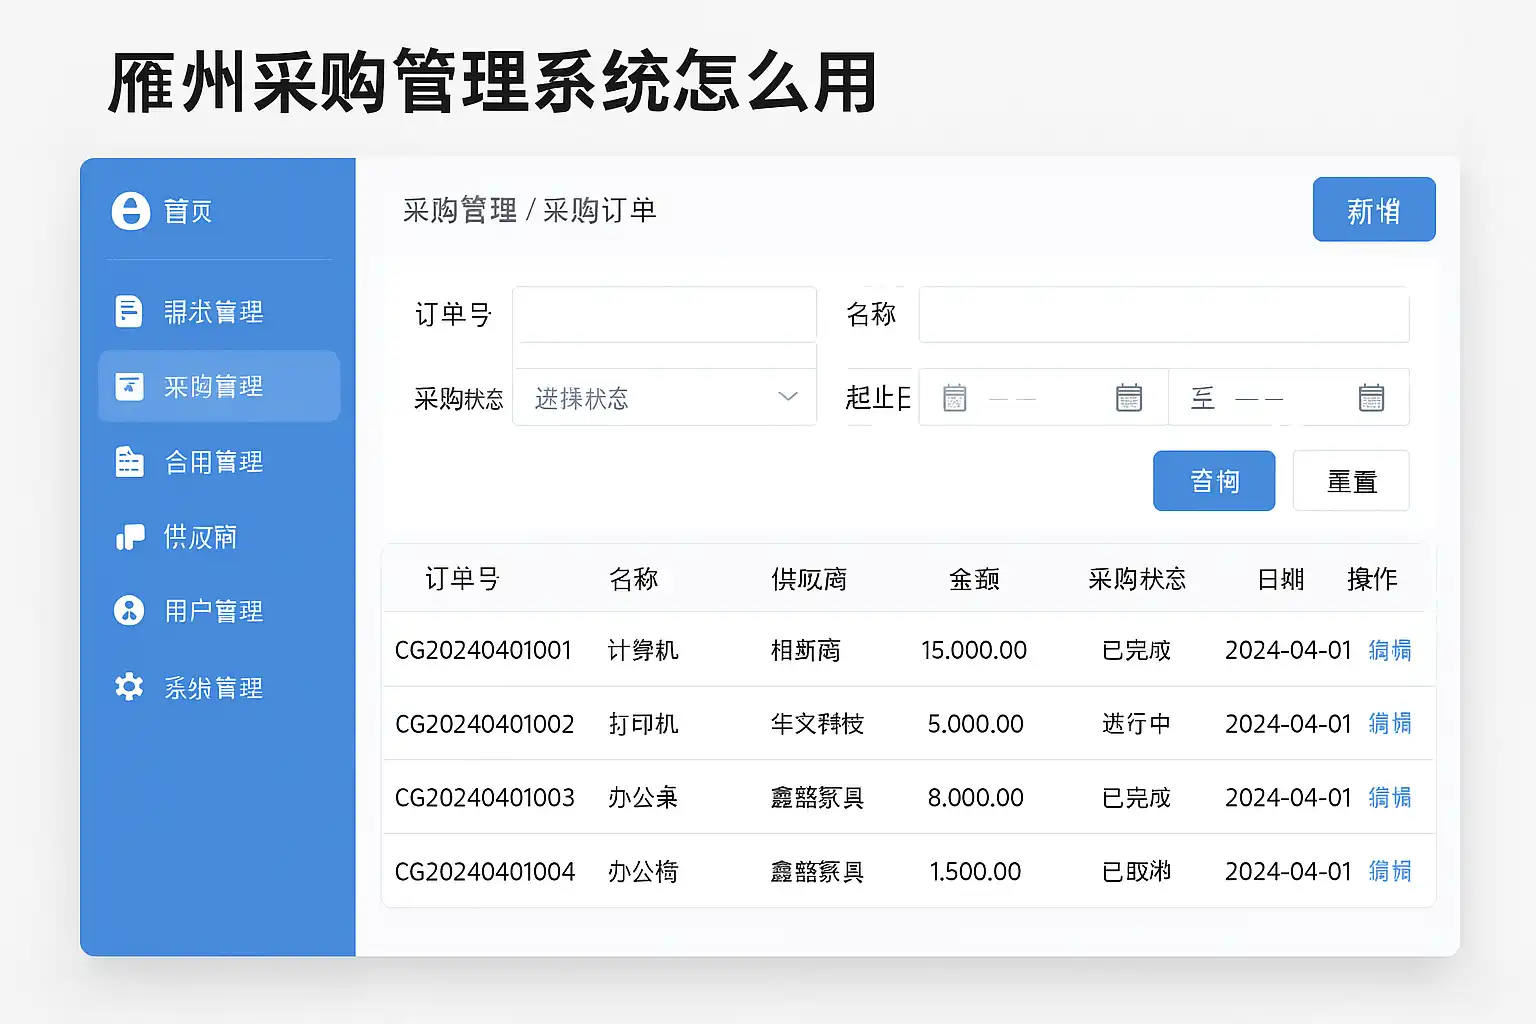
Task: Click 打印机 item name cell
Action: pos(643,723)
